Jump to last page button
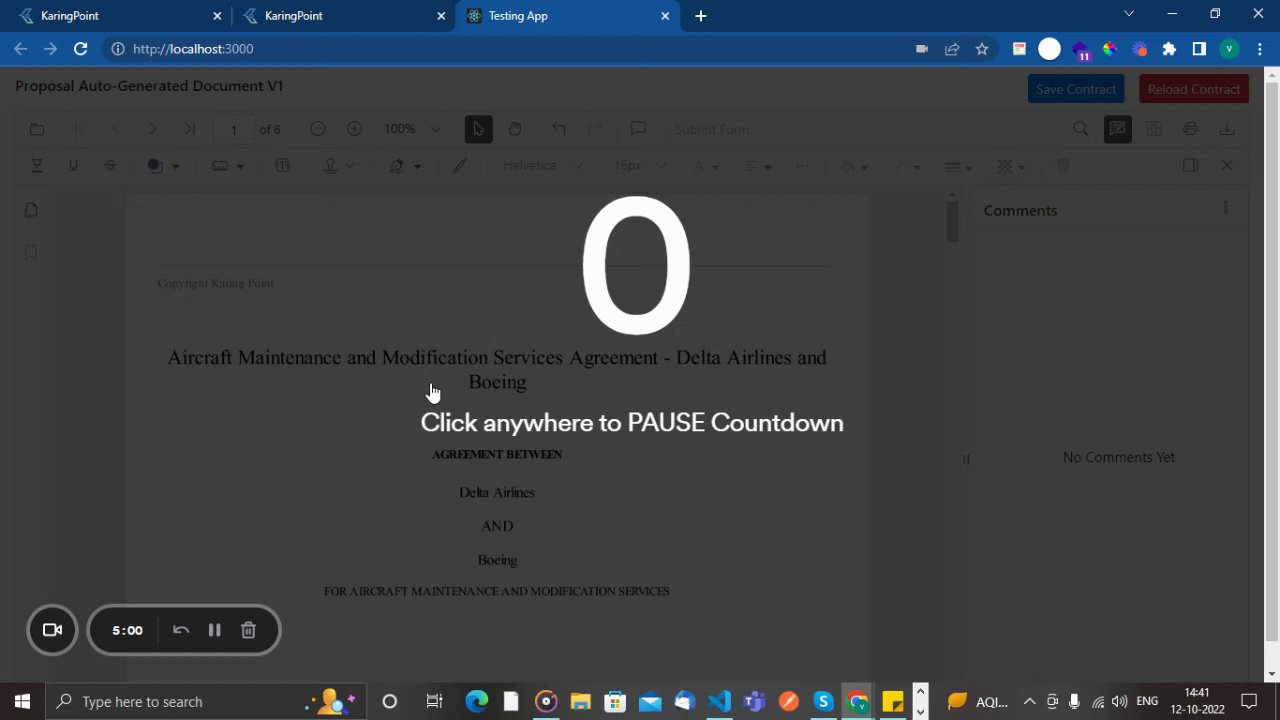The image size is (1280, 720). coord(189,129)
